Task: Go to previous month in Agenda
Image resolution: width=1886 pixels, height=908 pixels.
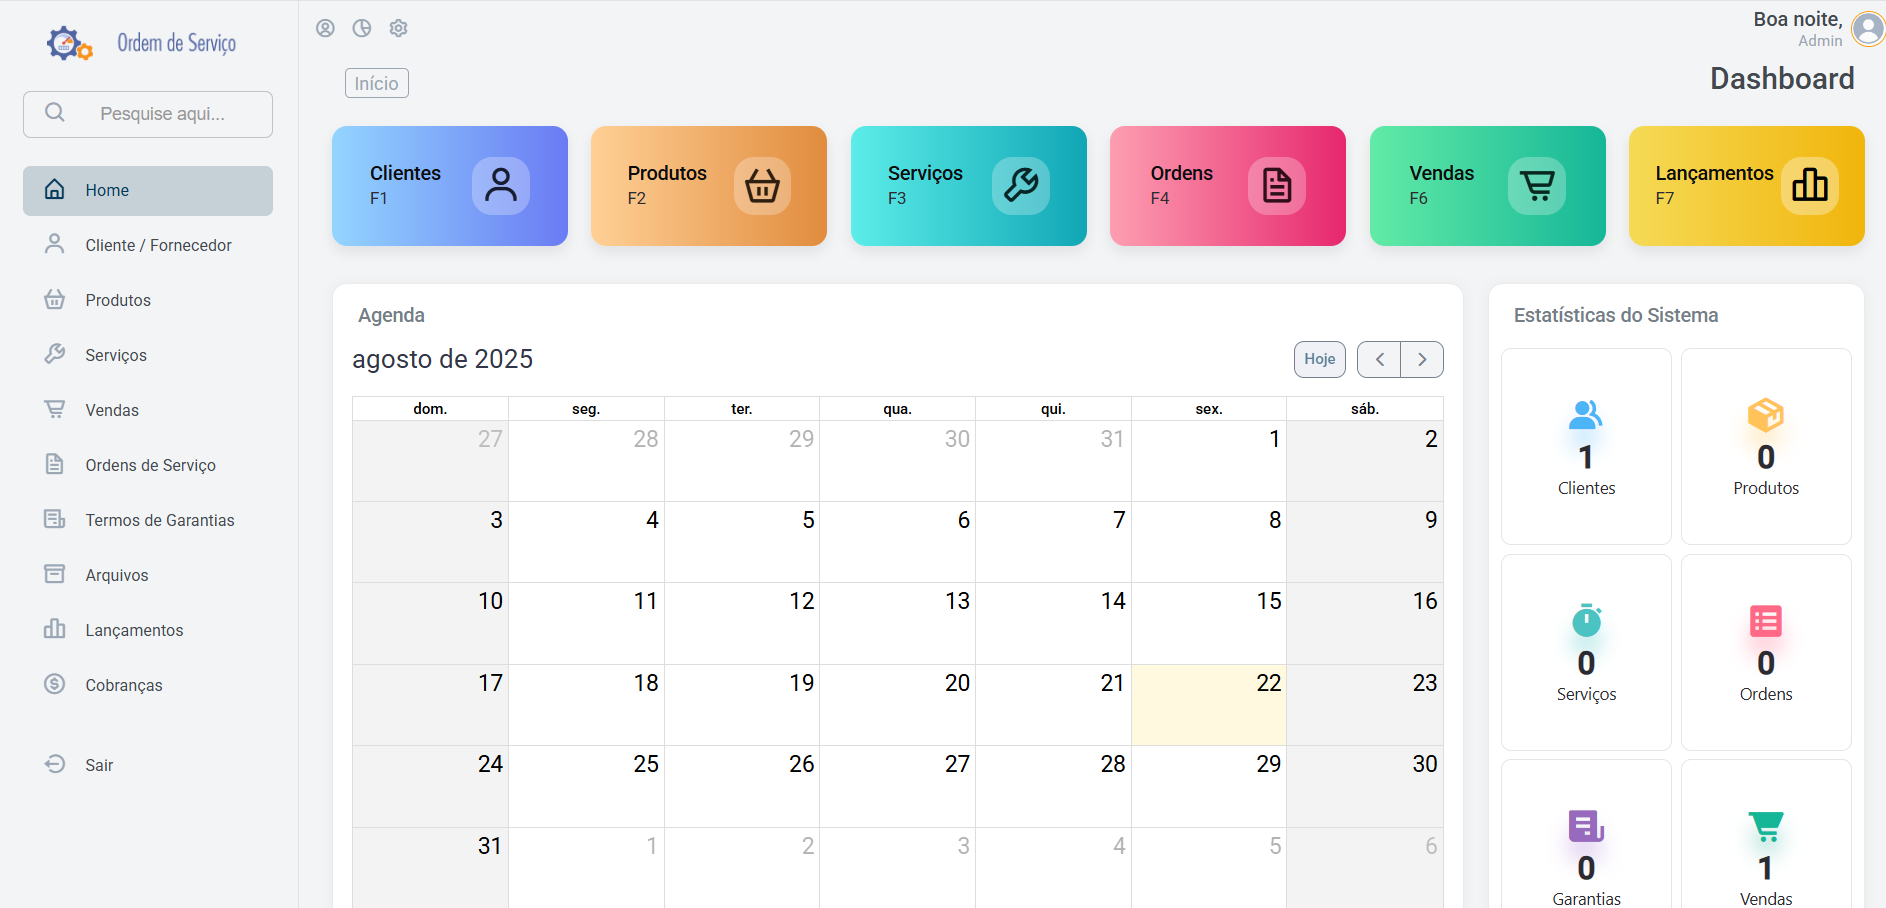Action: (1379, 360)
